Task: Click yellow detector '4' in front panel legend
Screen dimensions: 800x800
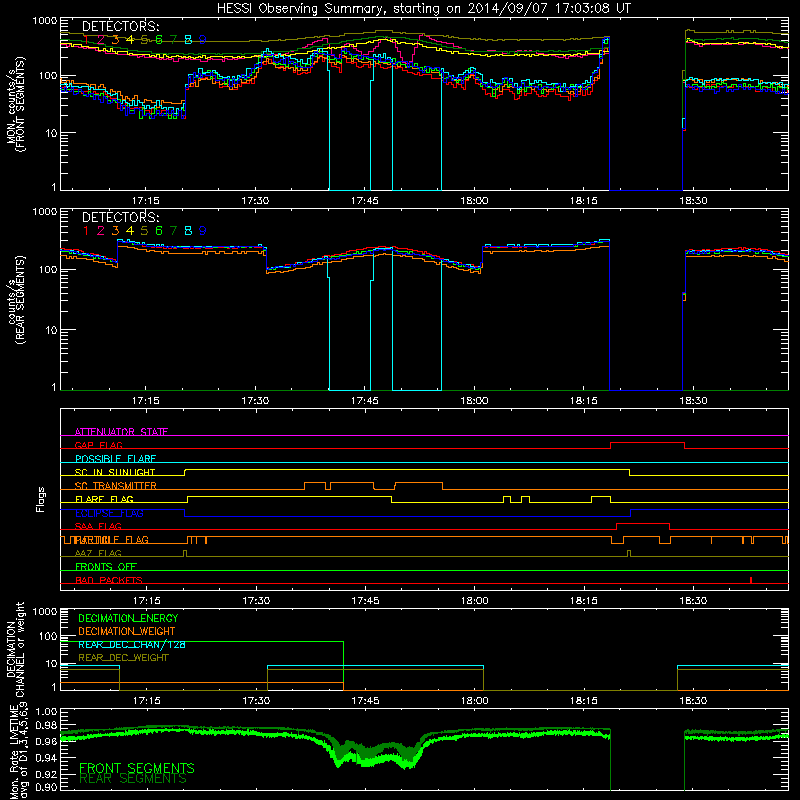Action: click(x=130, y=40)
